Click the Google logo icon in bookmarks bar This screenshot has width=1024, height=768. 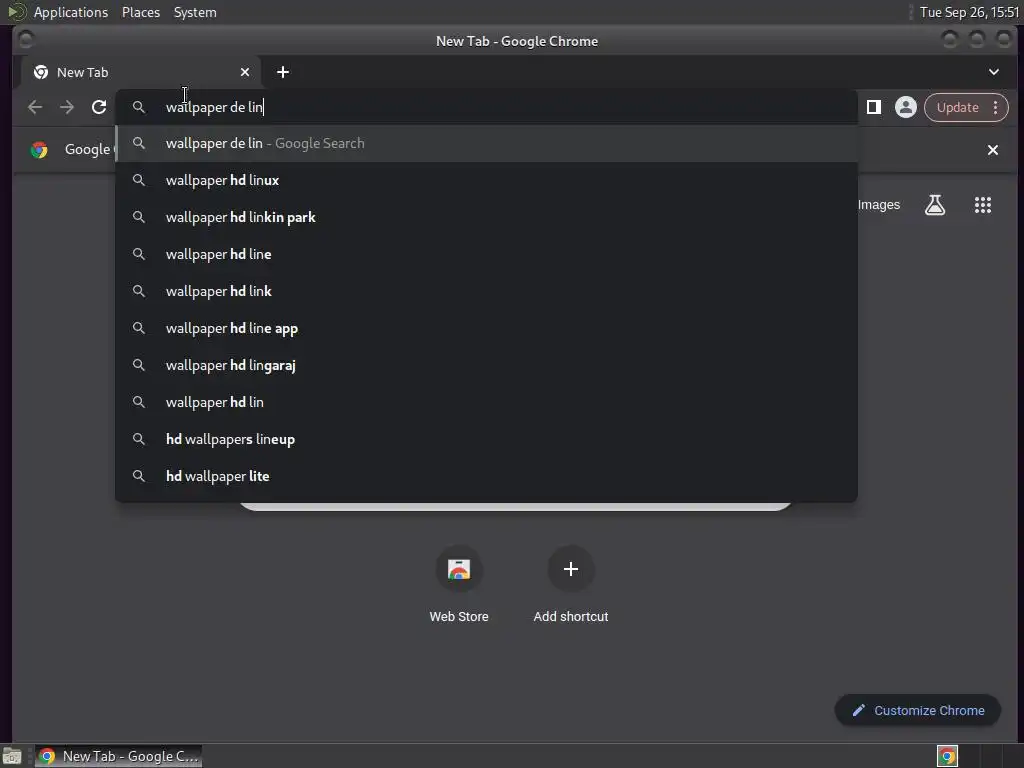(39, 150)
